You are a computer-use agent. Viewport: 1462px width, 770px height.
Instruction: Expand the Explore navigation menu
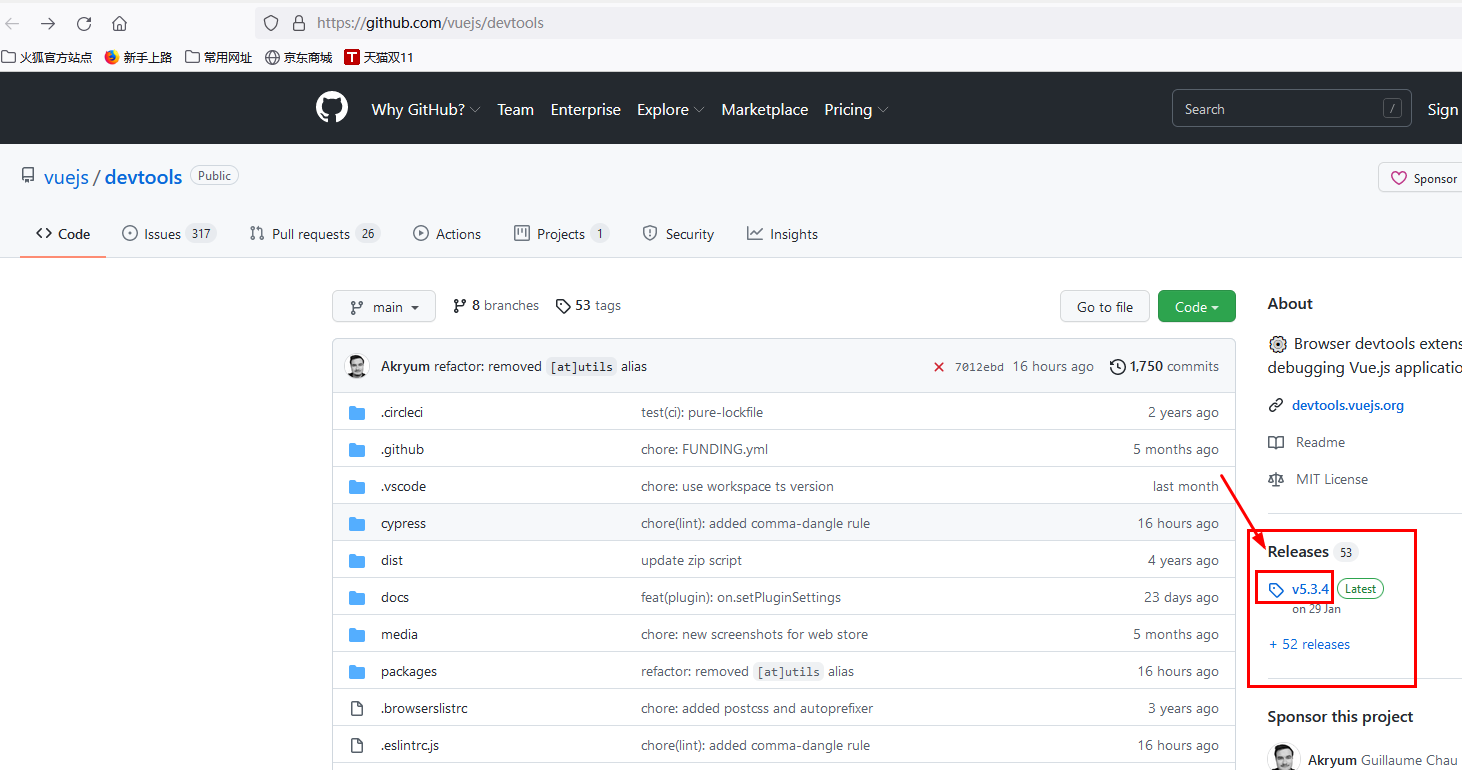coord(670,109)
